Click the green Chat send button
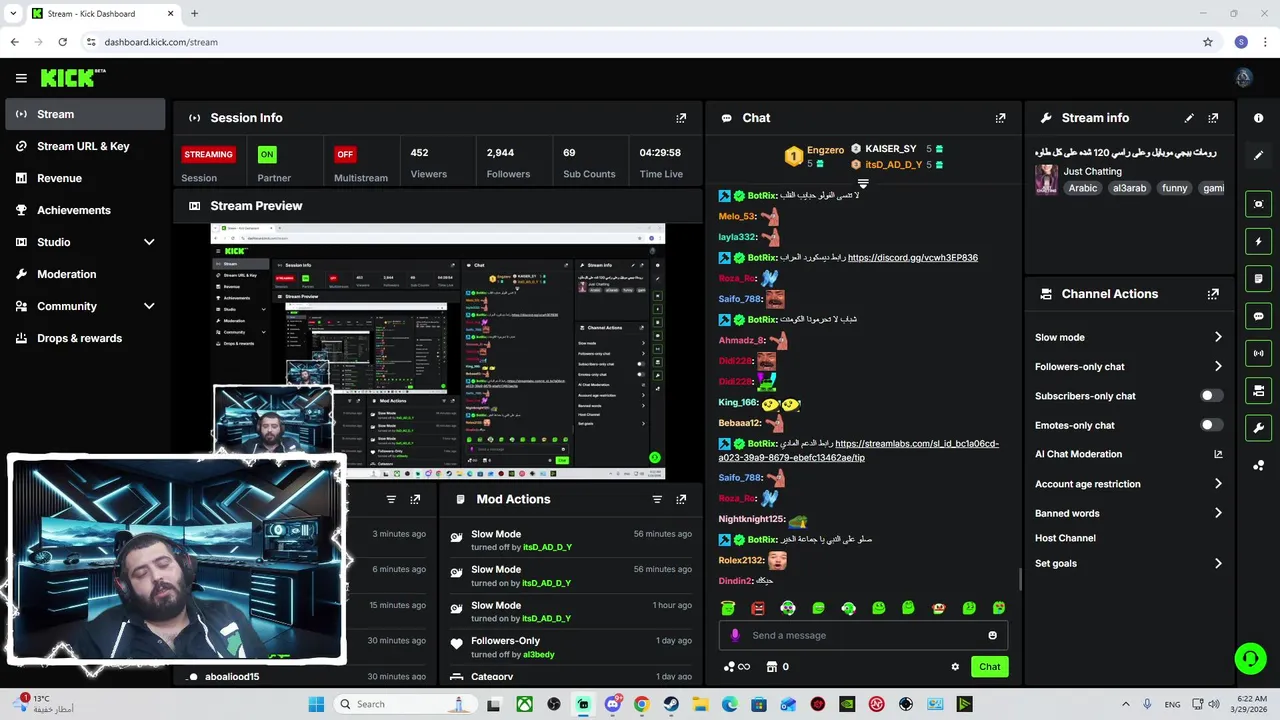The height and width of the screenshot is (720, 1280). tap(989, 667)
